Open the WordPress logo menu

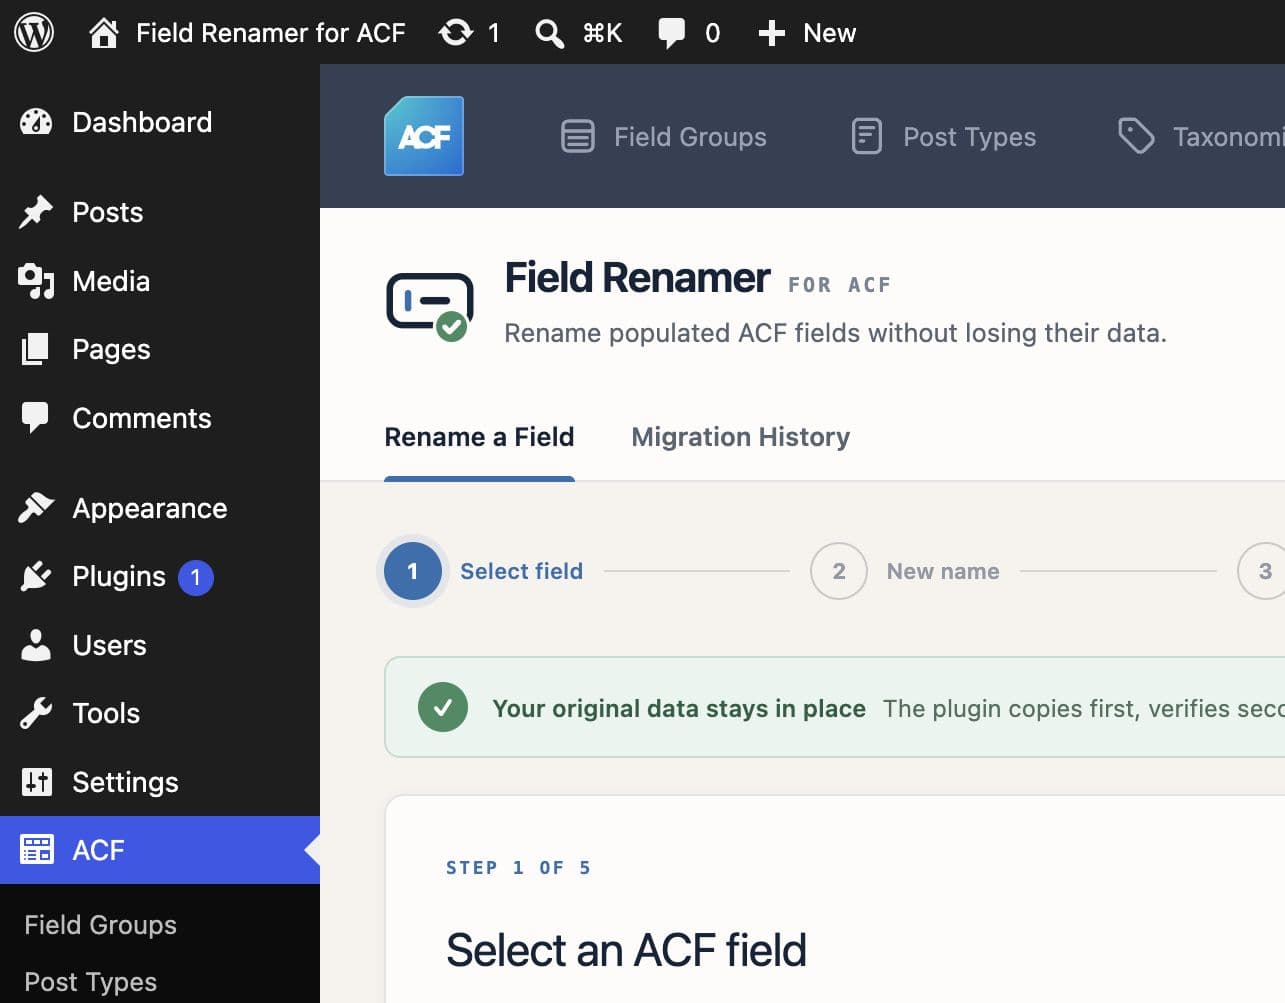(34, 32)
